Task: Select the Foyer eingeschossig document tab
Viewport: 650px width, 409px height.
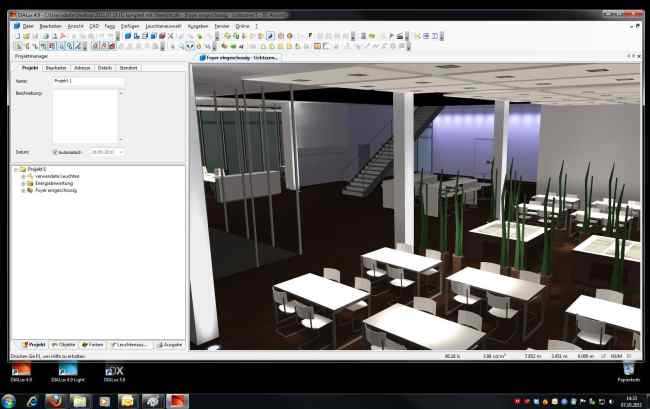Action: tap(238, 58)
